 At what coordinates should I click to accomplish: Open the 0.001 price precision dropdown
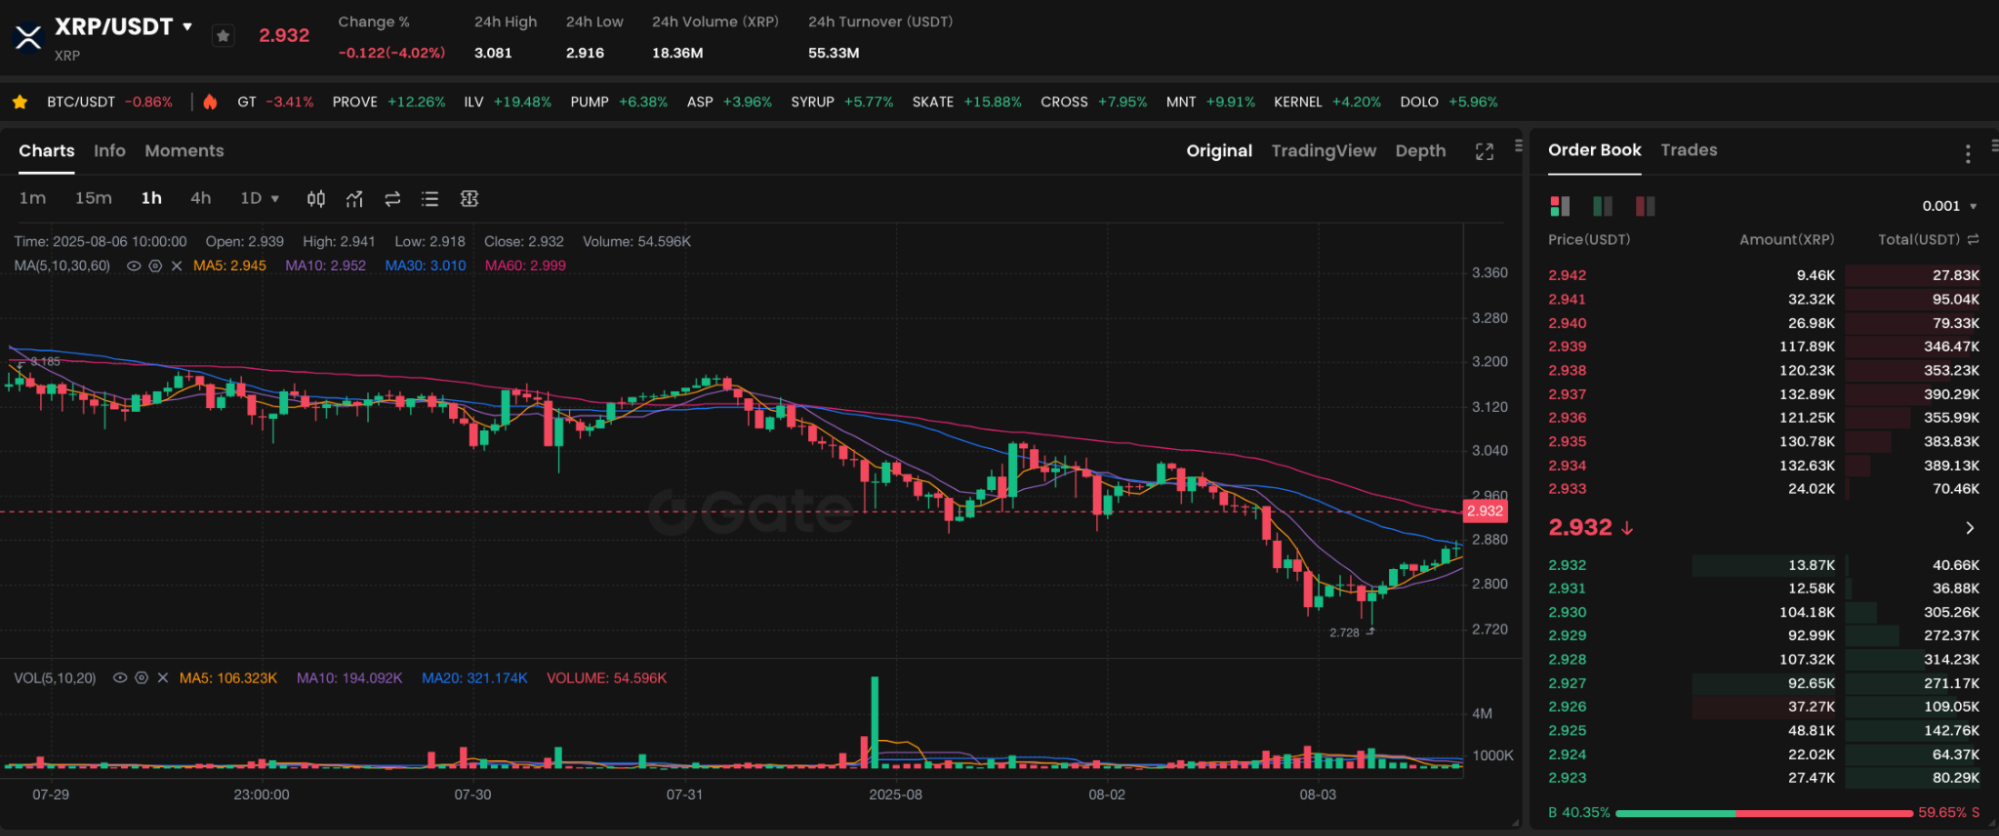click(1949, 206)
